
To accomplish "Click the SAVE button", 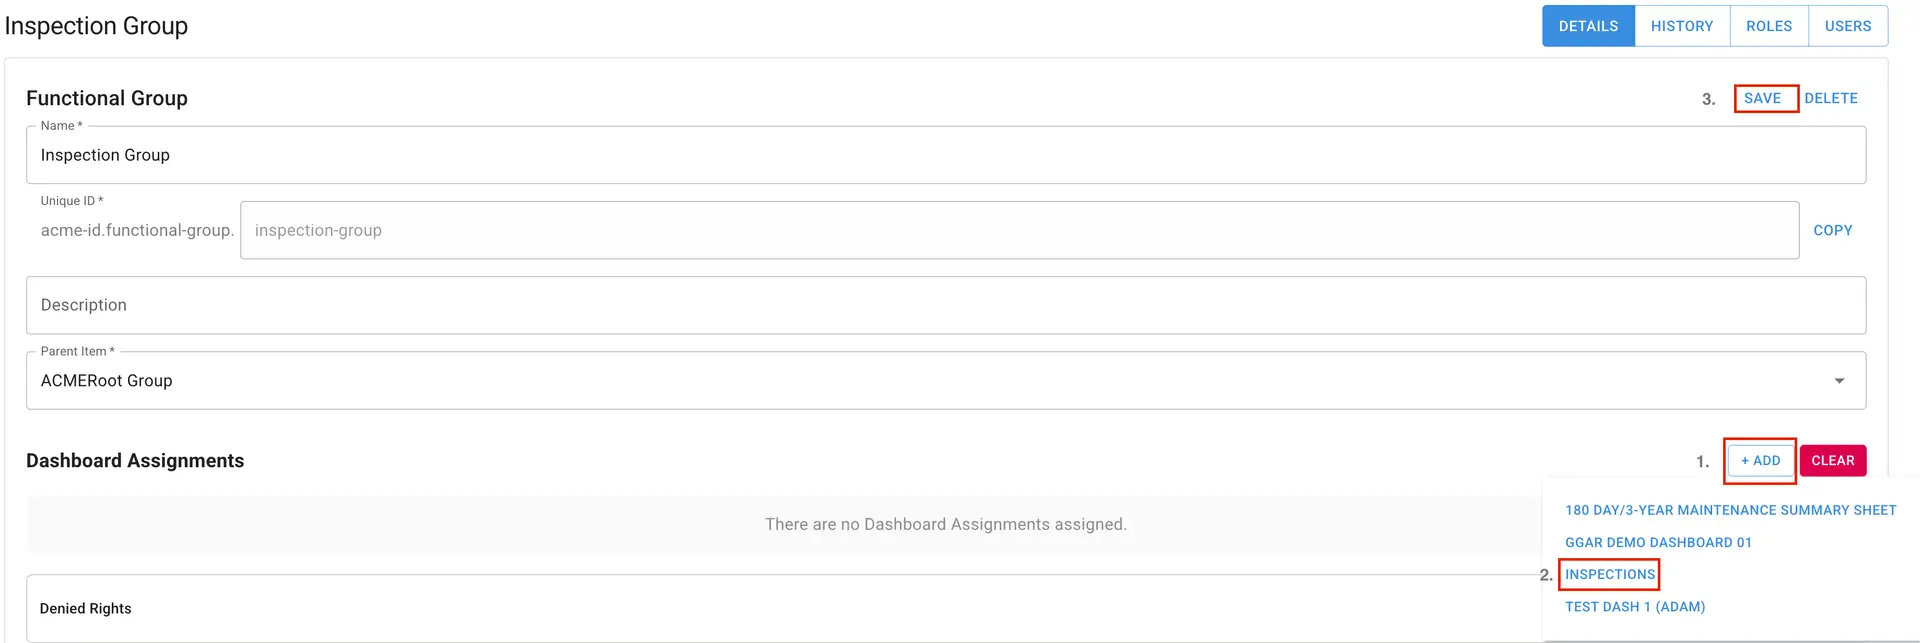I will (x=1762, y=98).
